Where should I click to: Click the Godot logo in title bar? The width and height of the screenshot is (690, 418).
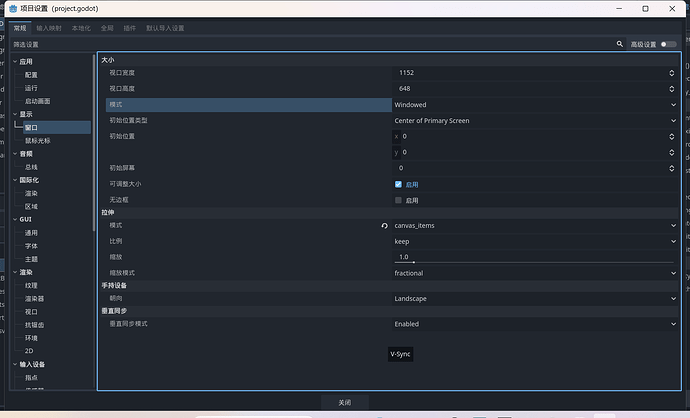13,8
